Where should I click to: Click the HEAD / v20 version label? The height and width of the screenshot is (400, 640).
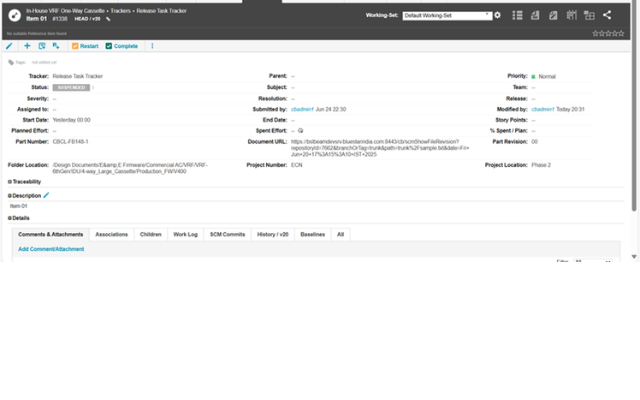(87, 19)
